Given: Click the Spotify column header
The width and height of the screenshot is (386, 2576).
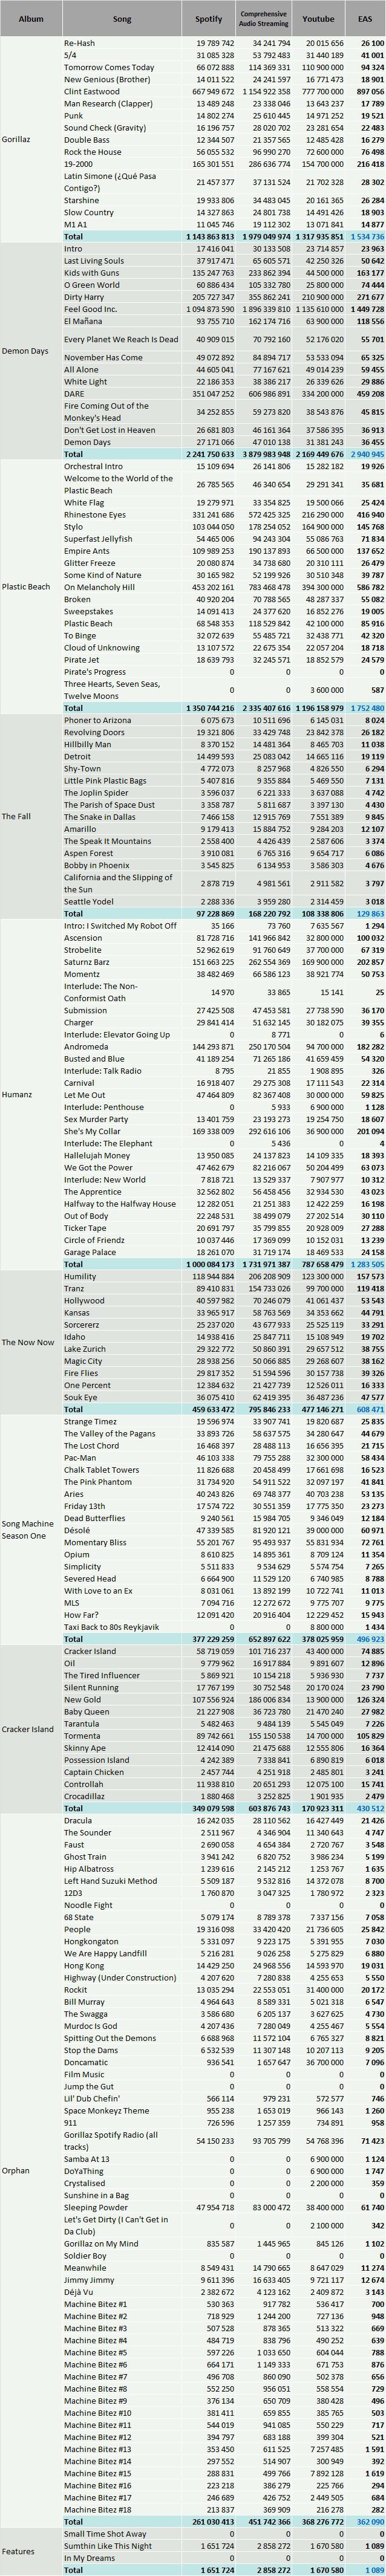Looking at the screenshot, I should (x=209, y=19).
